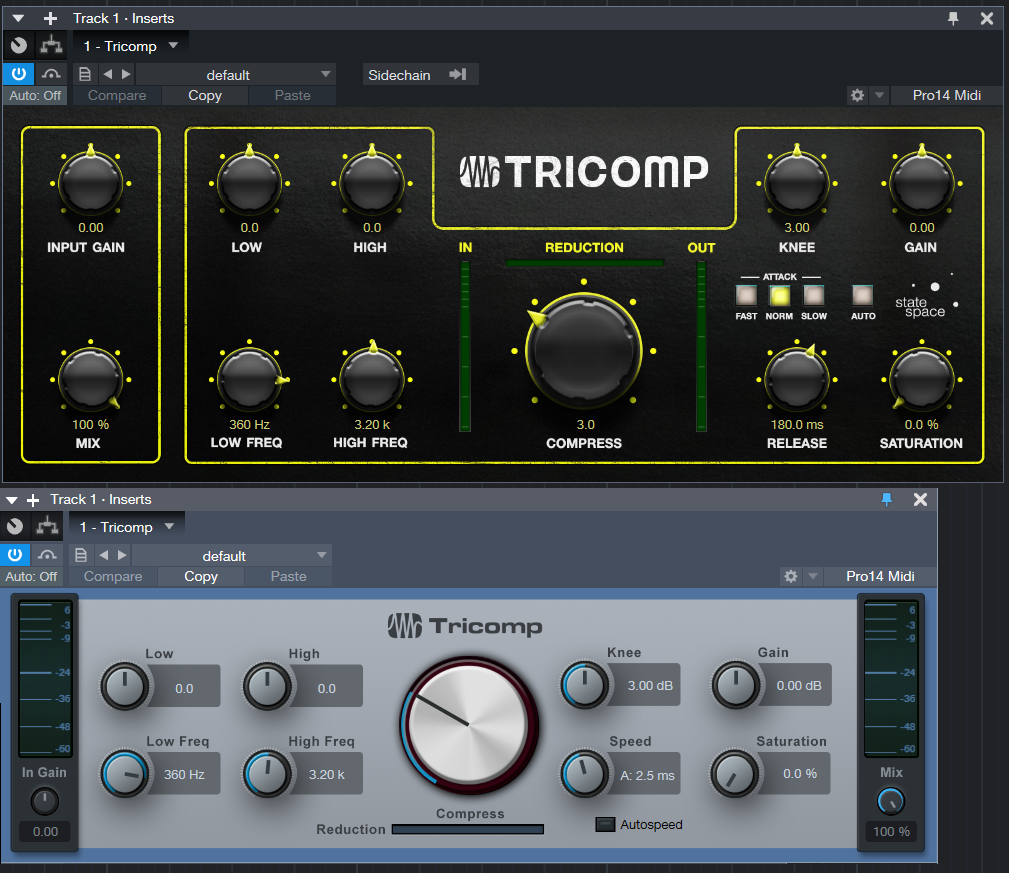The width and height of the screenshot is (1009, 873).
Task: Toggle the blue power button in top window
Action: coord(19,74)
